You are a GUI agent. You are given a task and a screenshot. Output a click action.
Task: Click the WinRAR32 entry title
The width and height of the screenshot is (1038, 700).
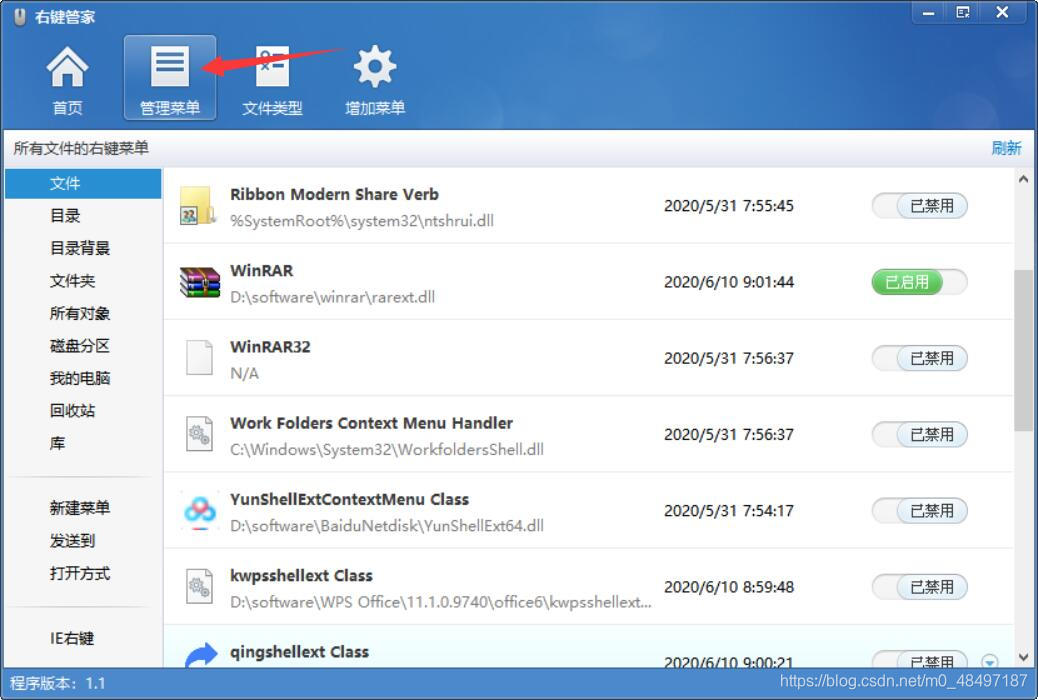point(270,347)
